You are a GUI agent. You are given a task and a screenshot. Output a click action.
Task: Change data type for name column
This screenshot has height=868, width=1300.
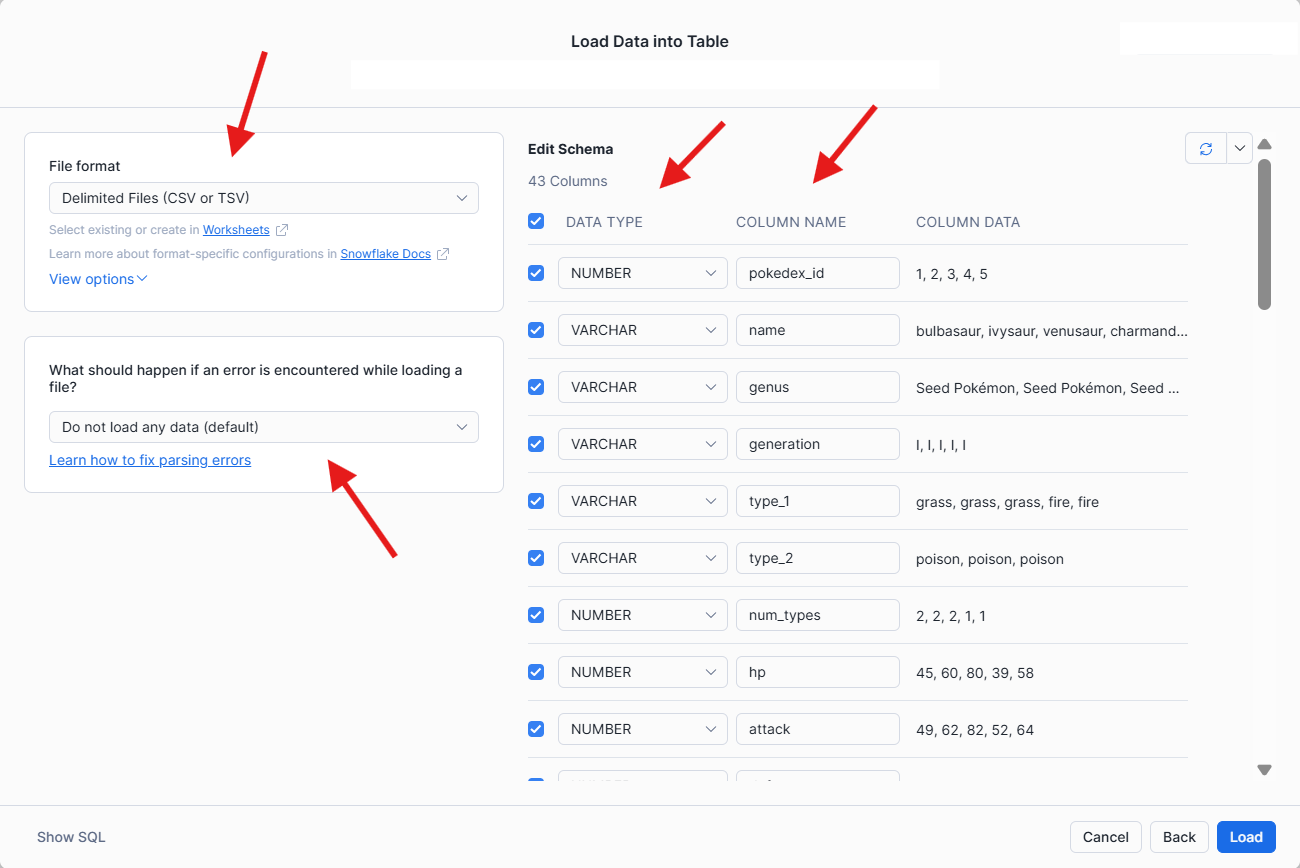pyautogui.click(x=643, y=330)
